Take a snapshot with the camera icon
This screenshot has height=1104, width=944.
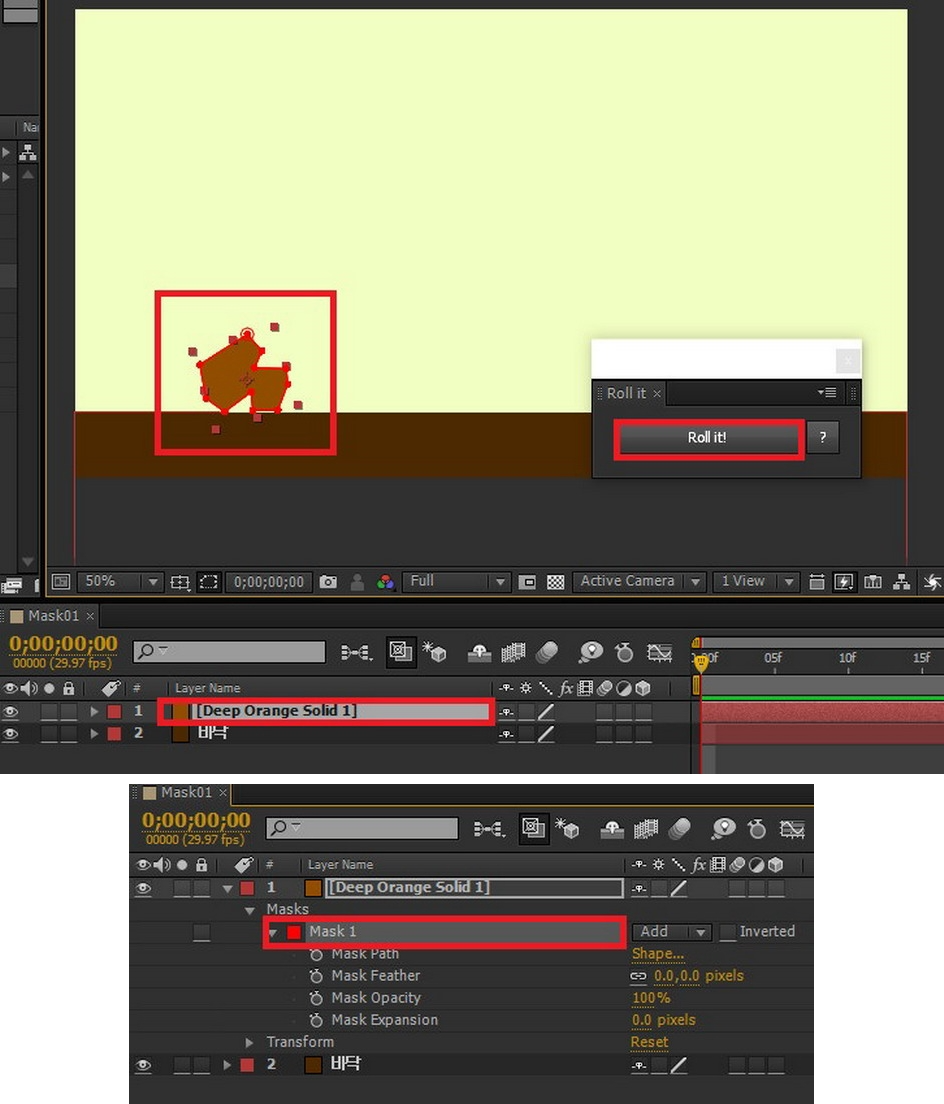tap(328, 581)
